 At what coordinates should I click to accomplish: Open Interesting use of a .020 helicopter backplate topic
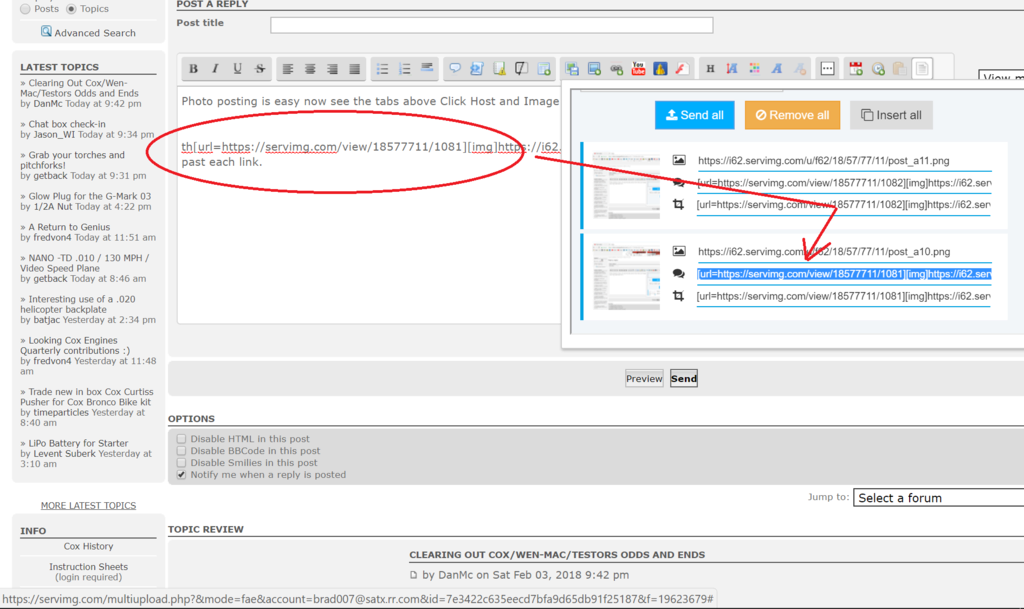pos(78,304)
